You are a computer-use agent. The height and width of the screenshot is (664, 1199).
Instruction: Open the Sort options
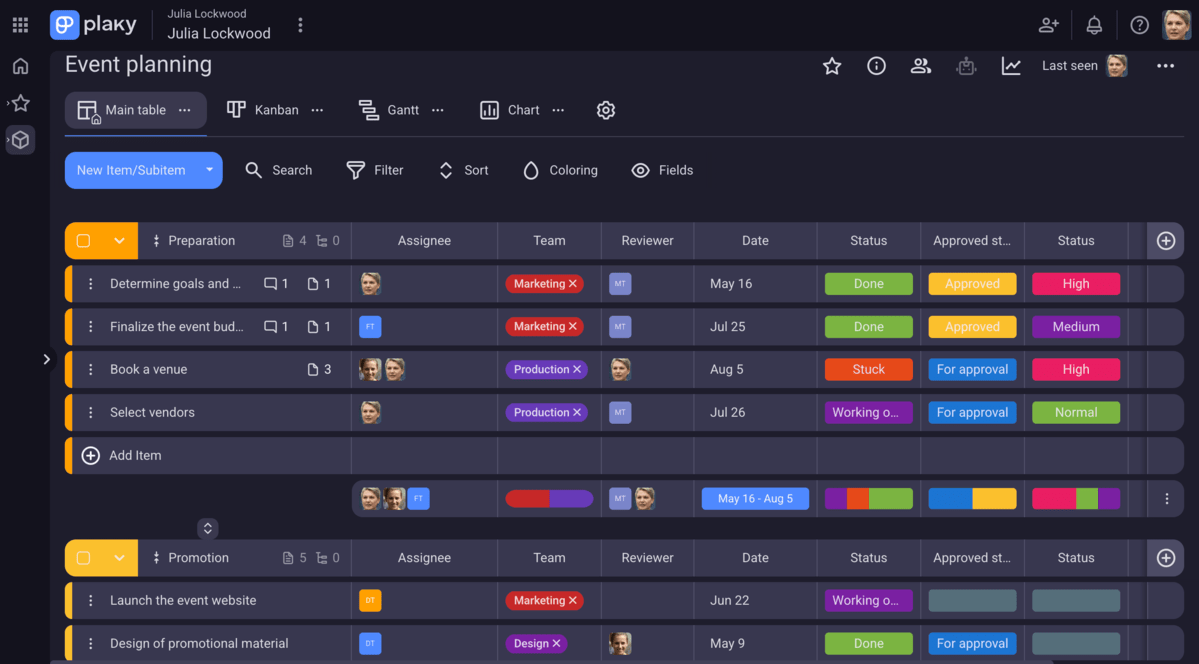click(462, 170)
